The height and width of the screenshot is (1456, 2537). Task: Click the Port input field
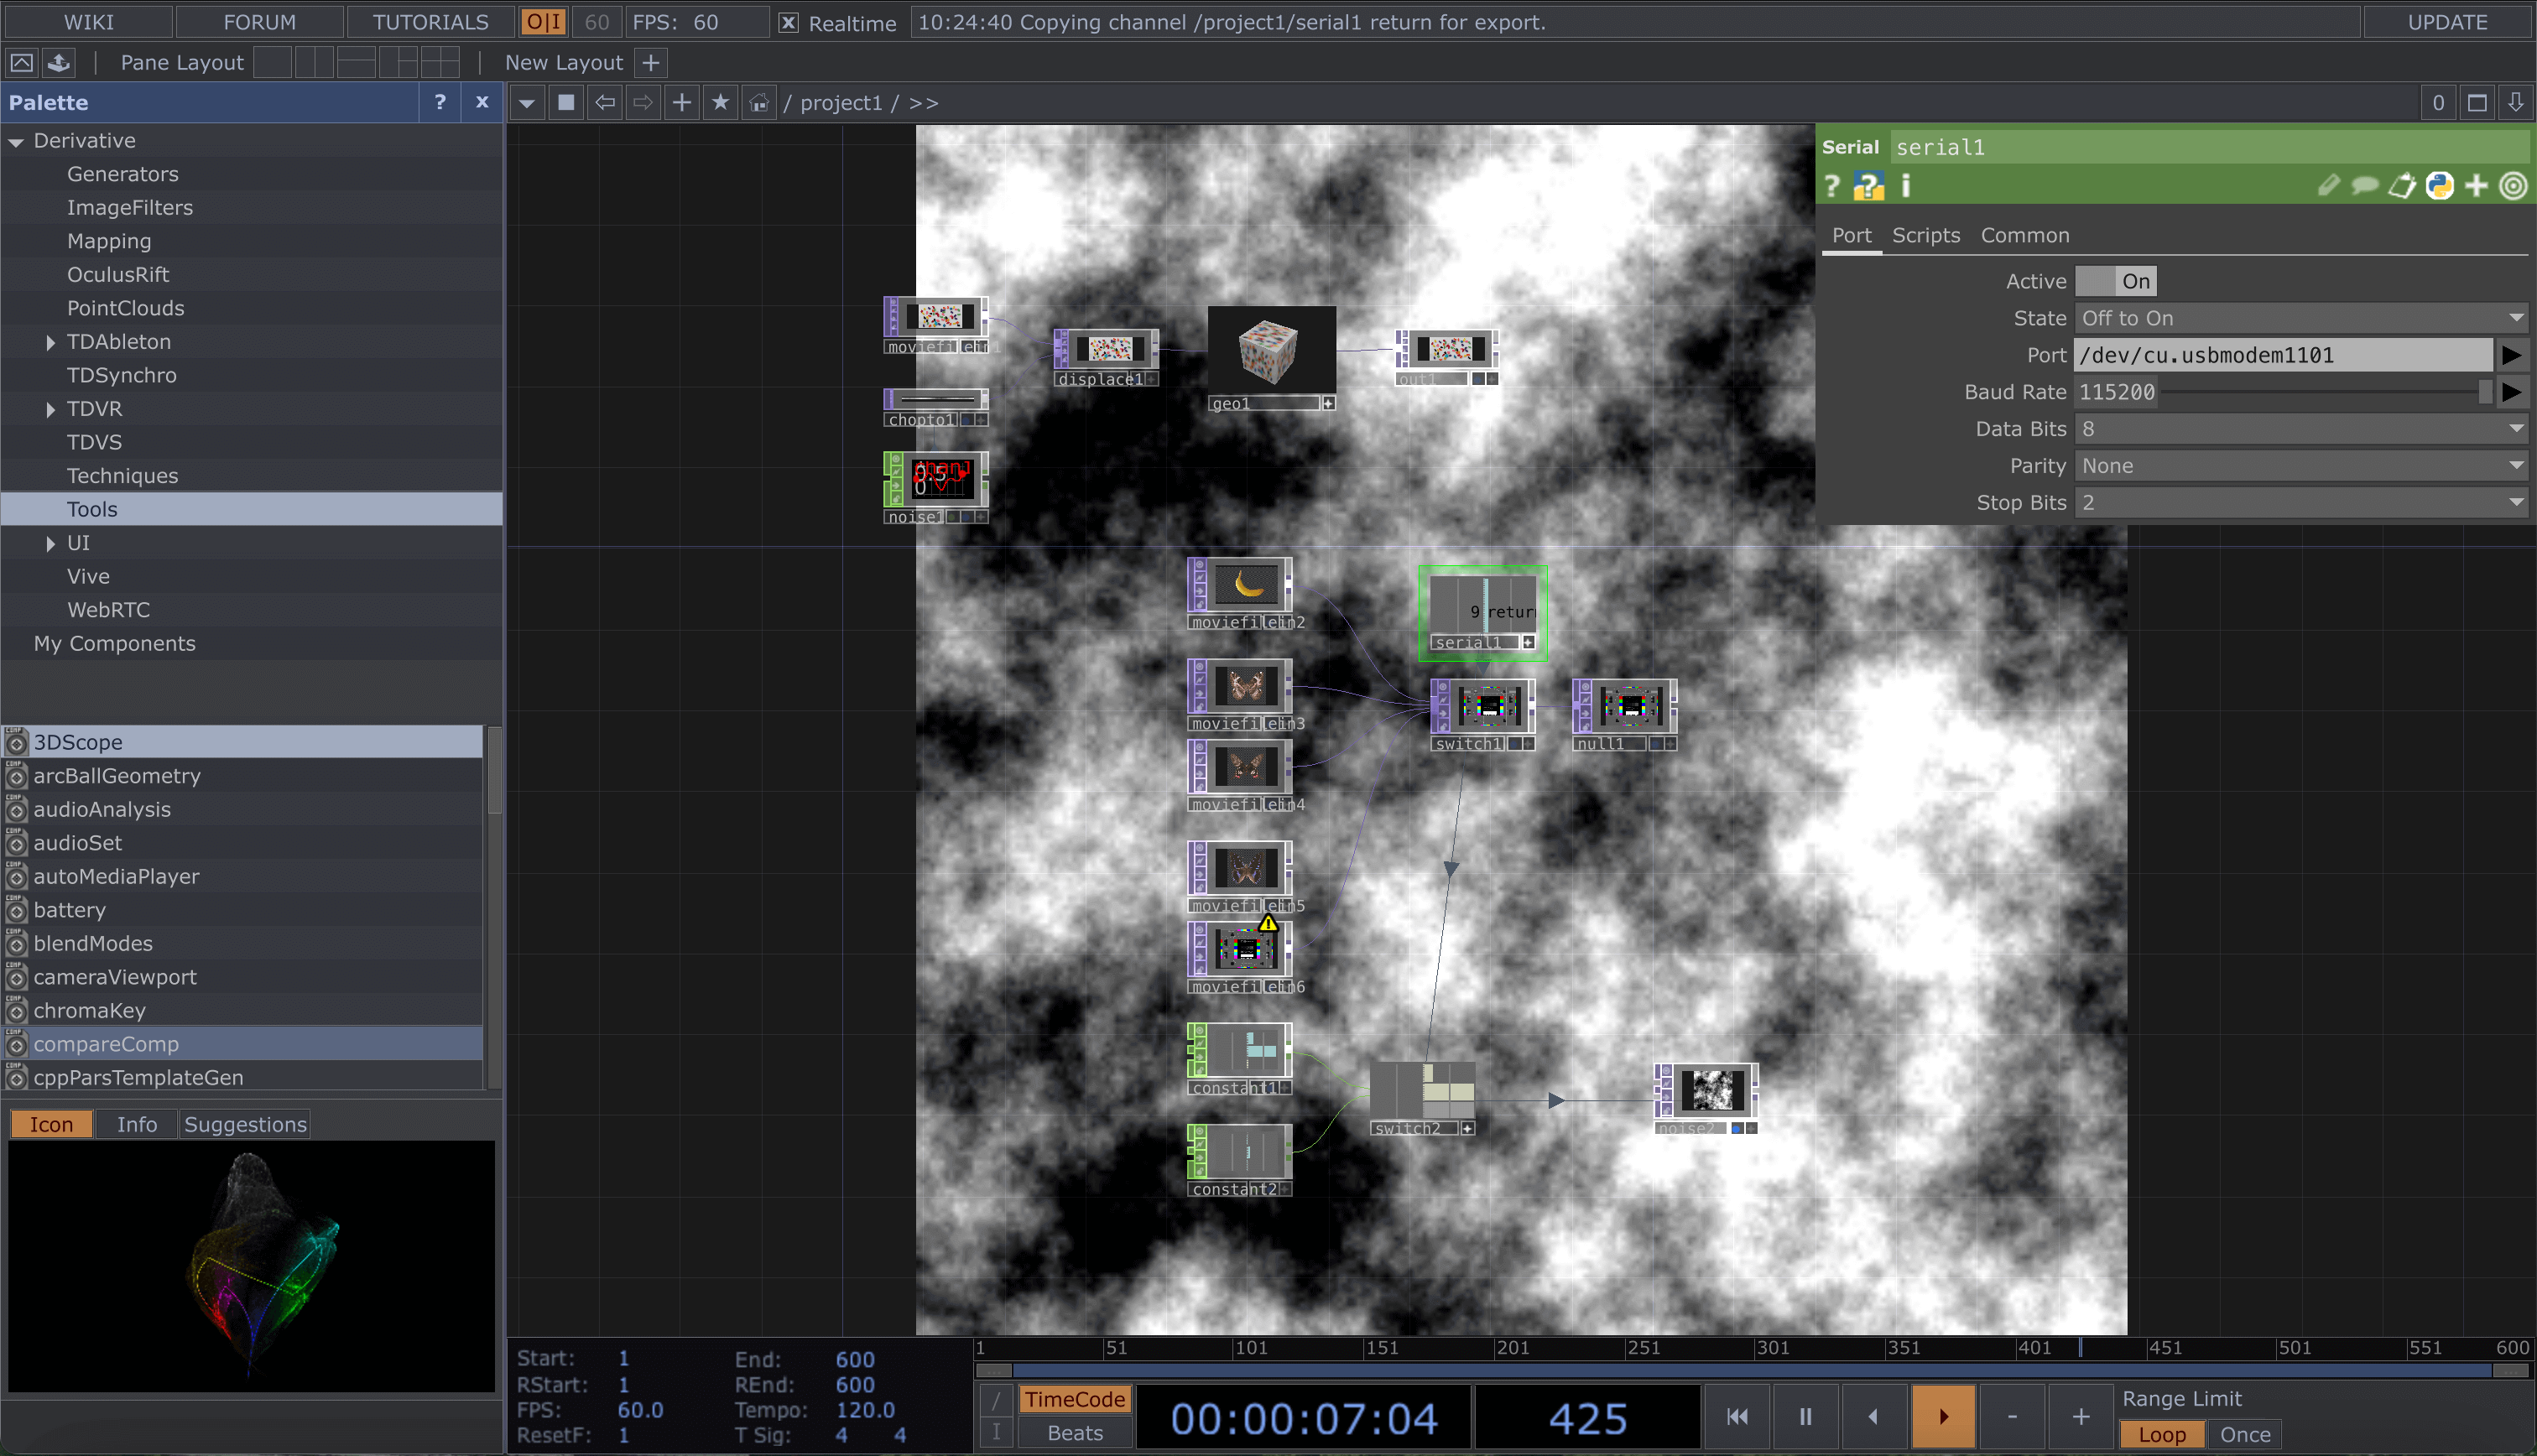pyautogui.click(x=2282, y=355)
